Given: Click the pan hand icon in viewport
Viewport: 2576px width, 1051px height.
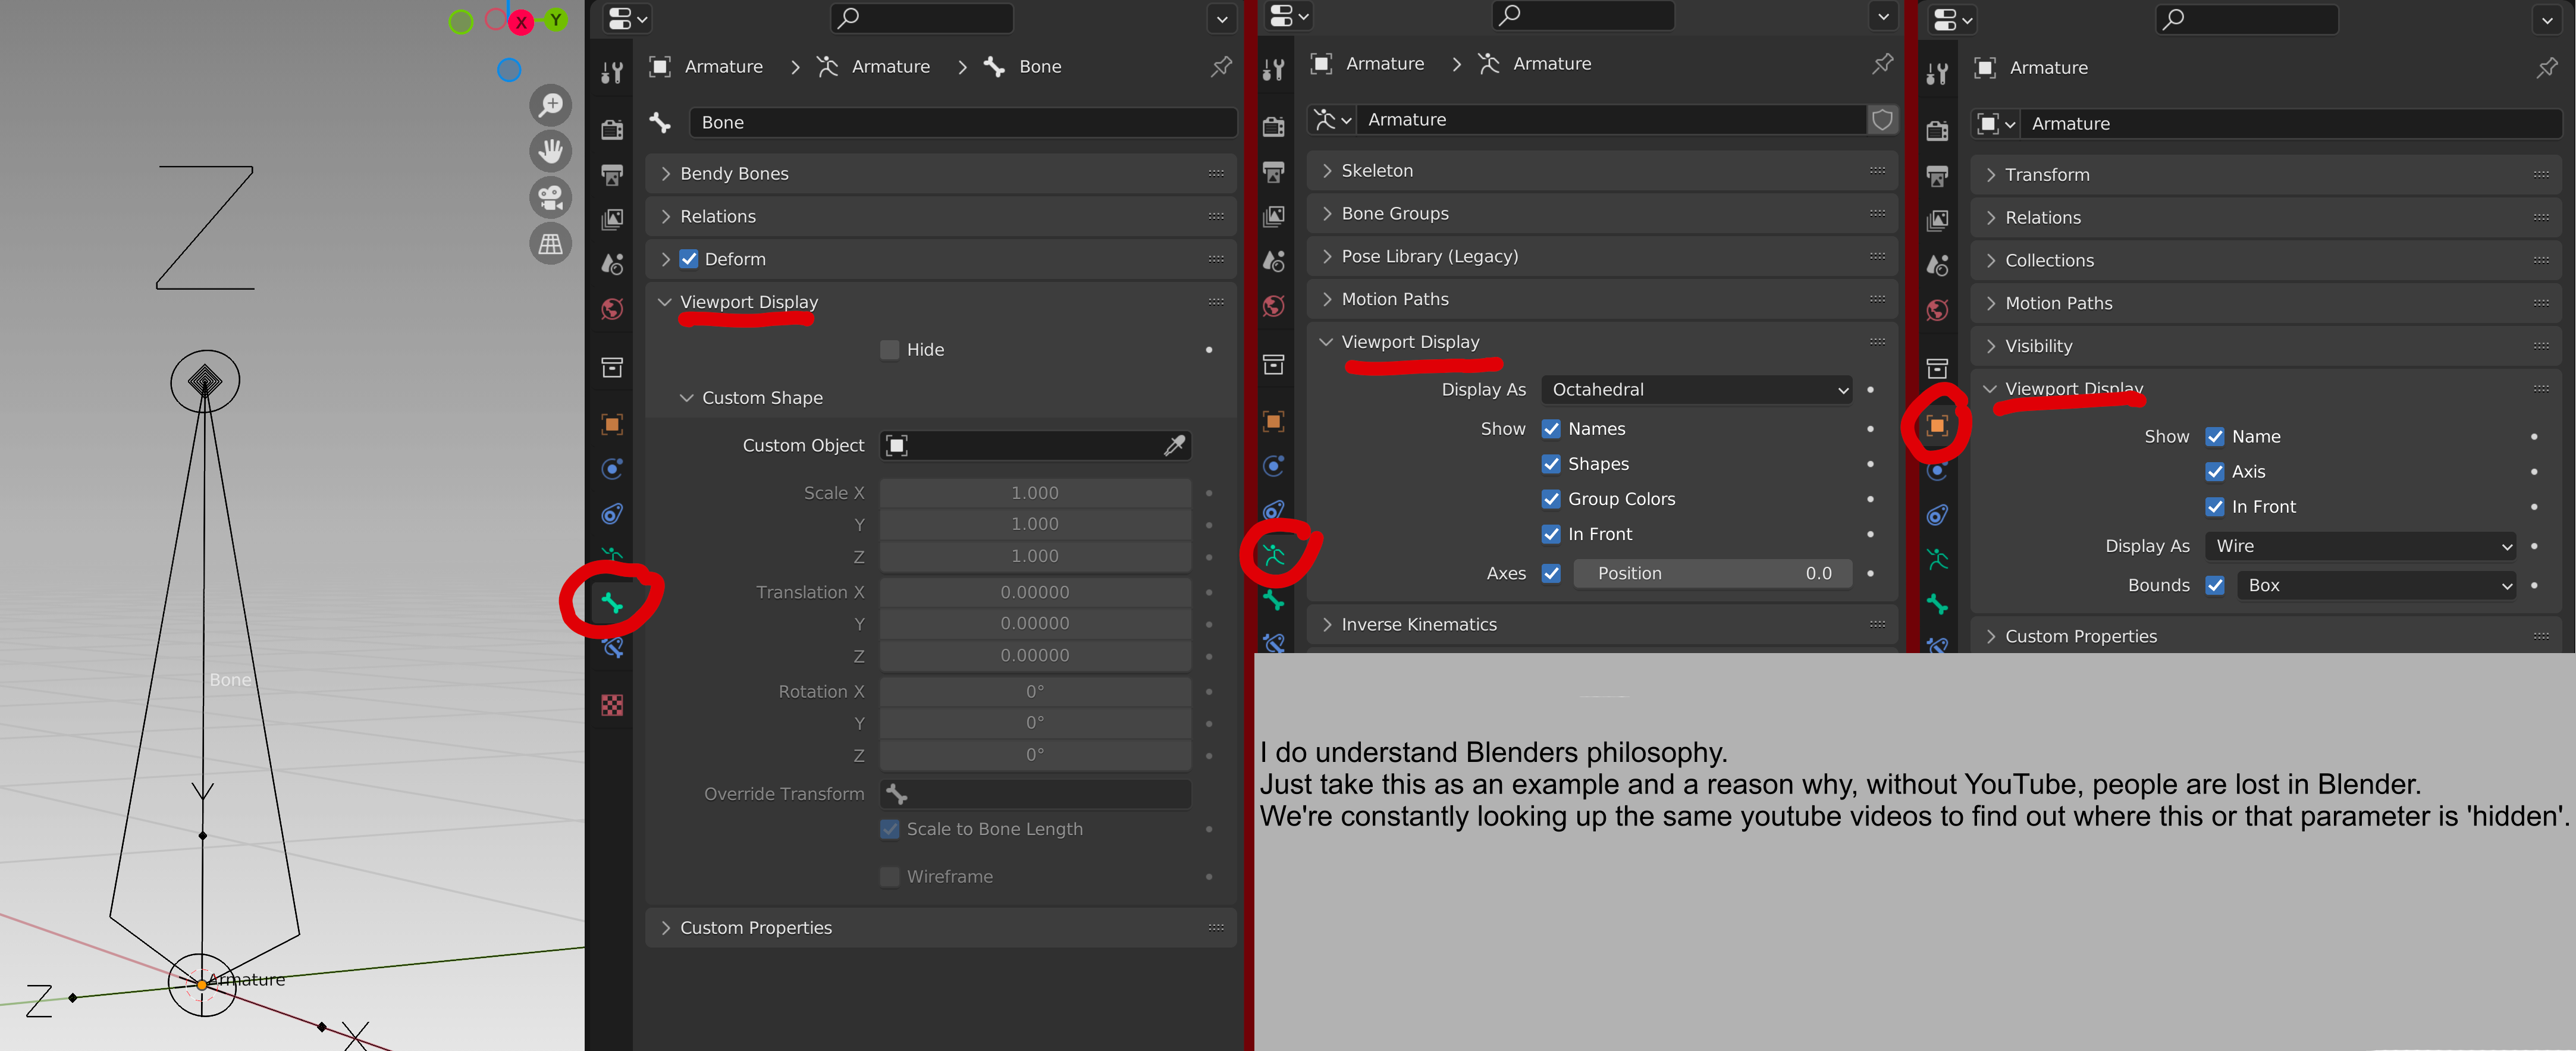Looking at the screenshot, I should (x=550, y=151).
